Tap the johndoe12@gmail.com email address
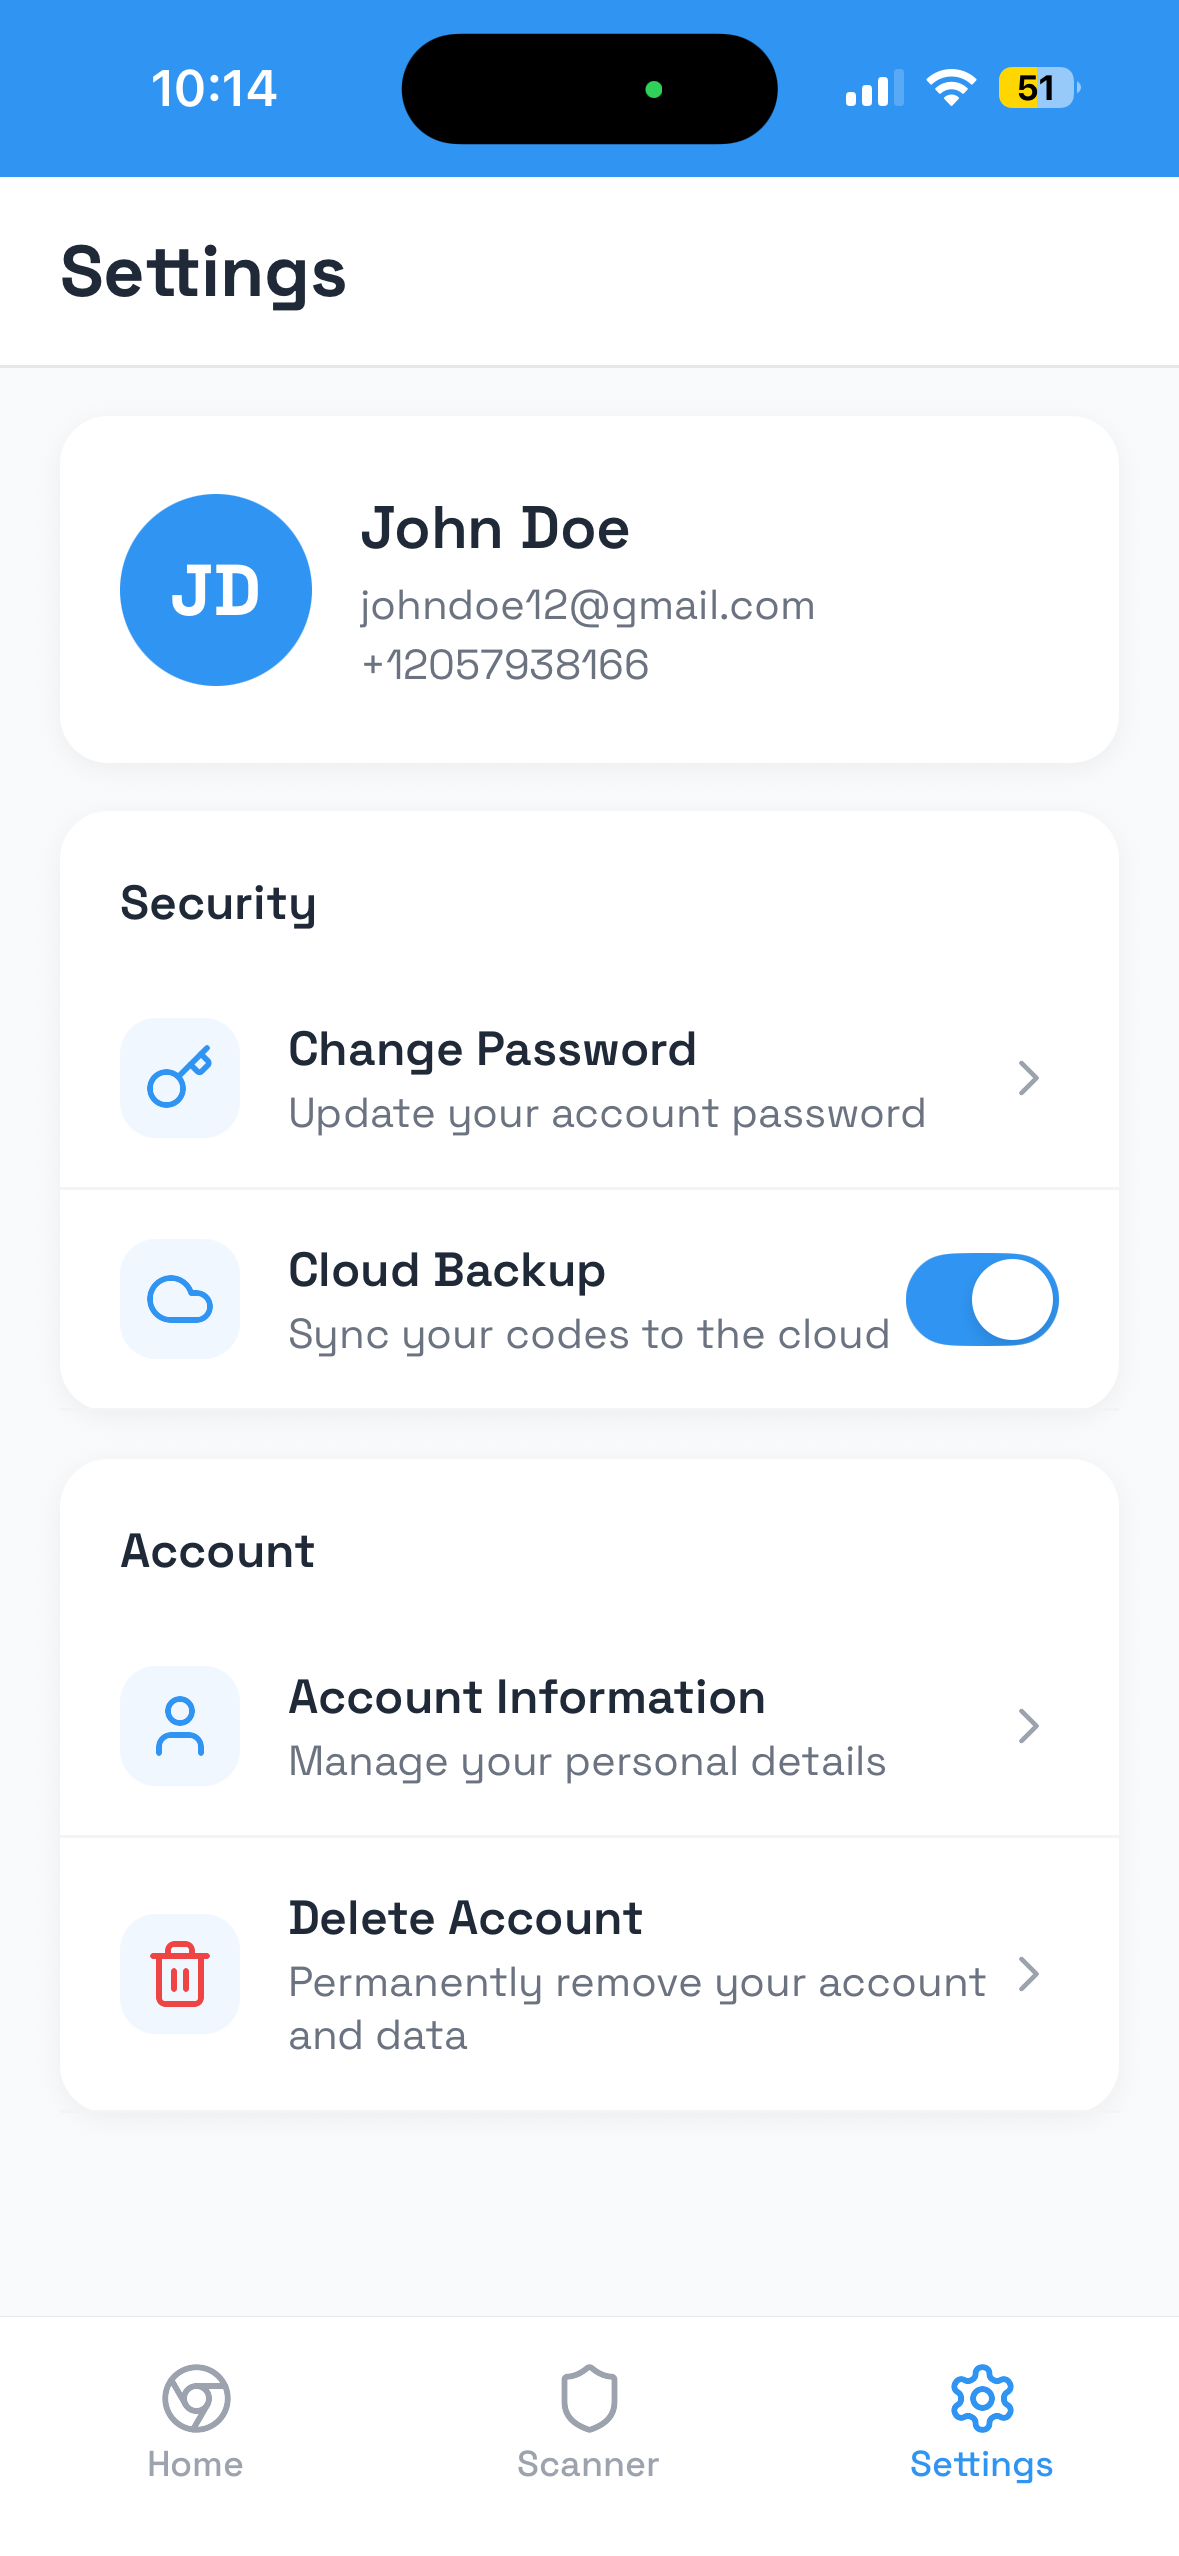The width and height of the screenshot is (1179, 2556). pyautogui.click(x=588, y=606)
